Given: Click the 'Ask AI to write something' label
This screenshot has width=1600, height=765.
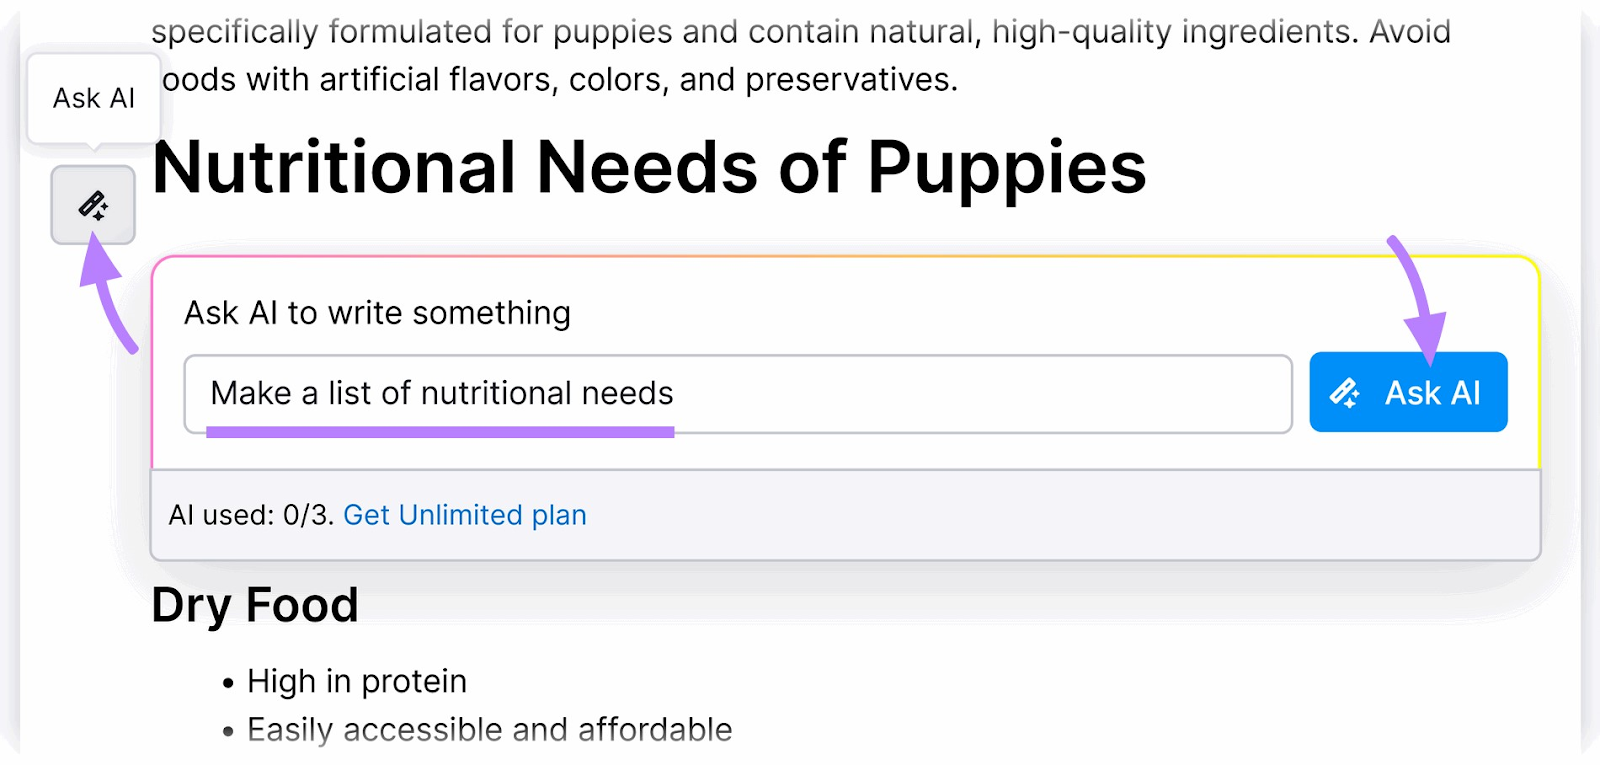Looking at the screenshot, I should pos(377,313).
